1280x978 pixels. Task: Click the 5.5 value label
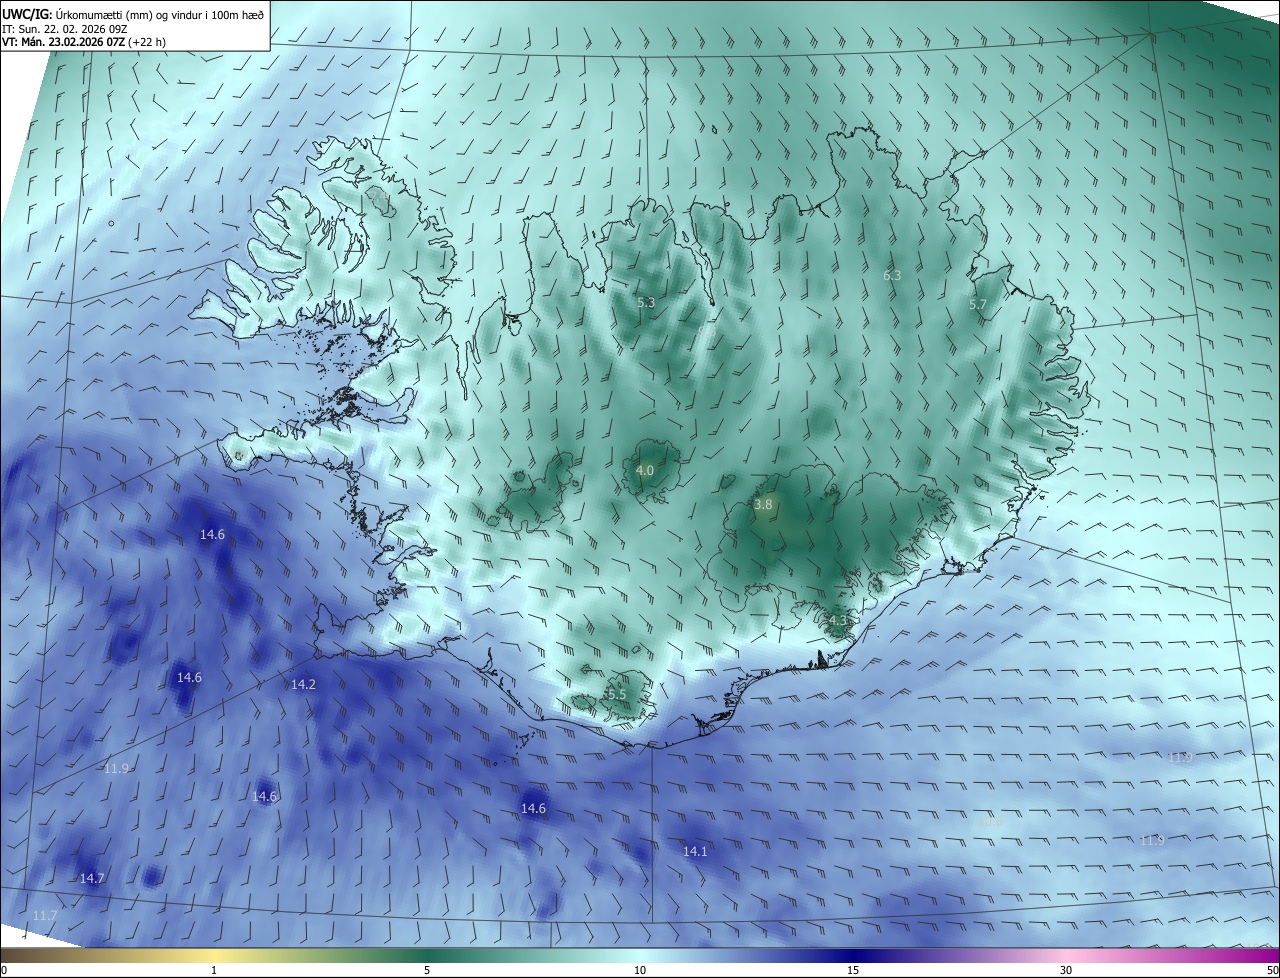[x=616, y=694]
